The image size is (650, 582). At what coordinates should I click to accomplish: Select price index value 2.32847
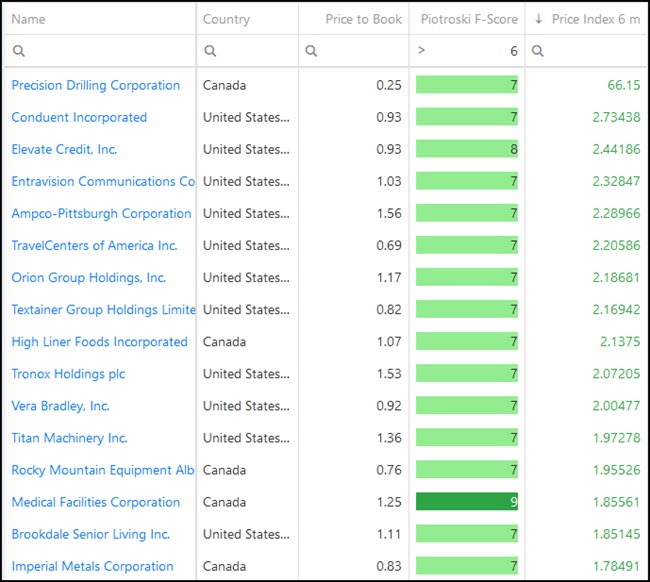pos(616,182)
